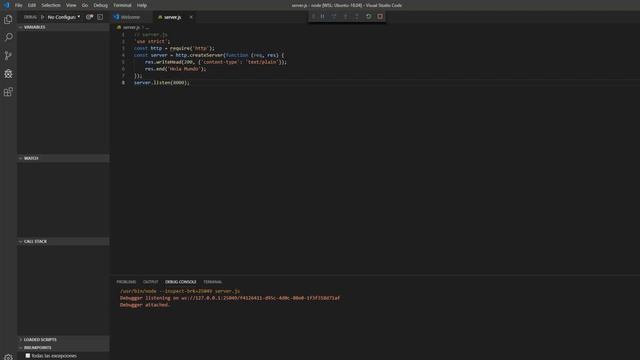
Task: Pause the running debug session
Action: pyautogui.click(x=322, y=16)
